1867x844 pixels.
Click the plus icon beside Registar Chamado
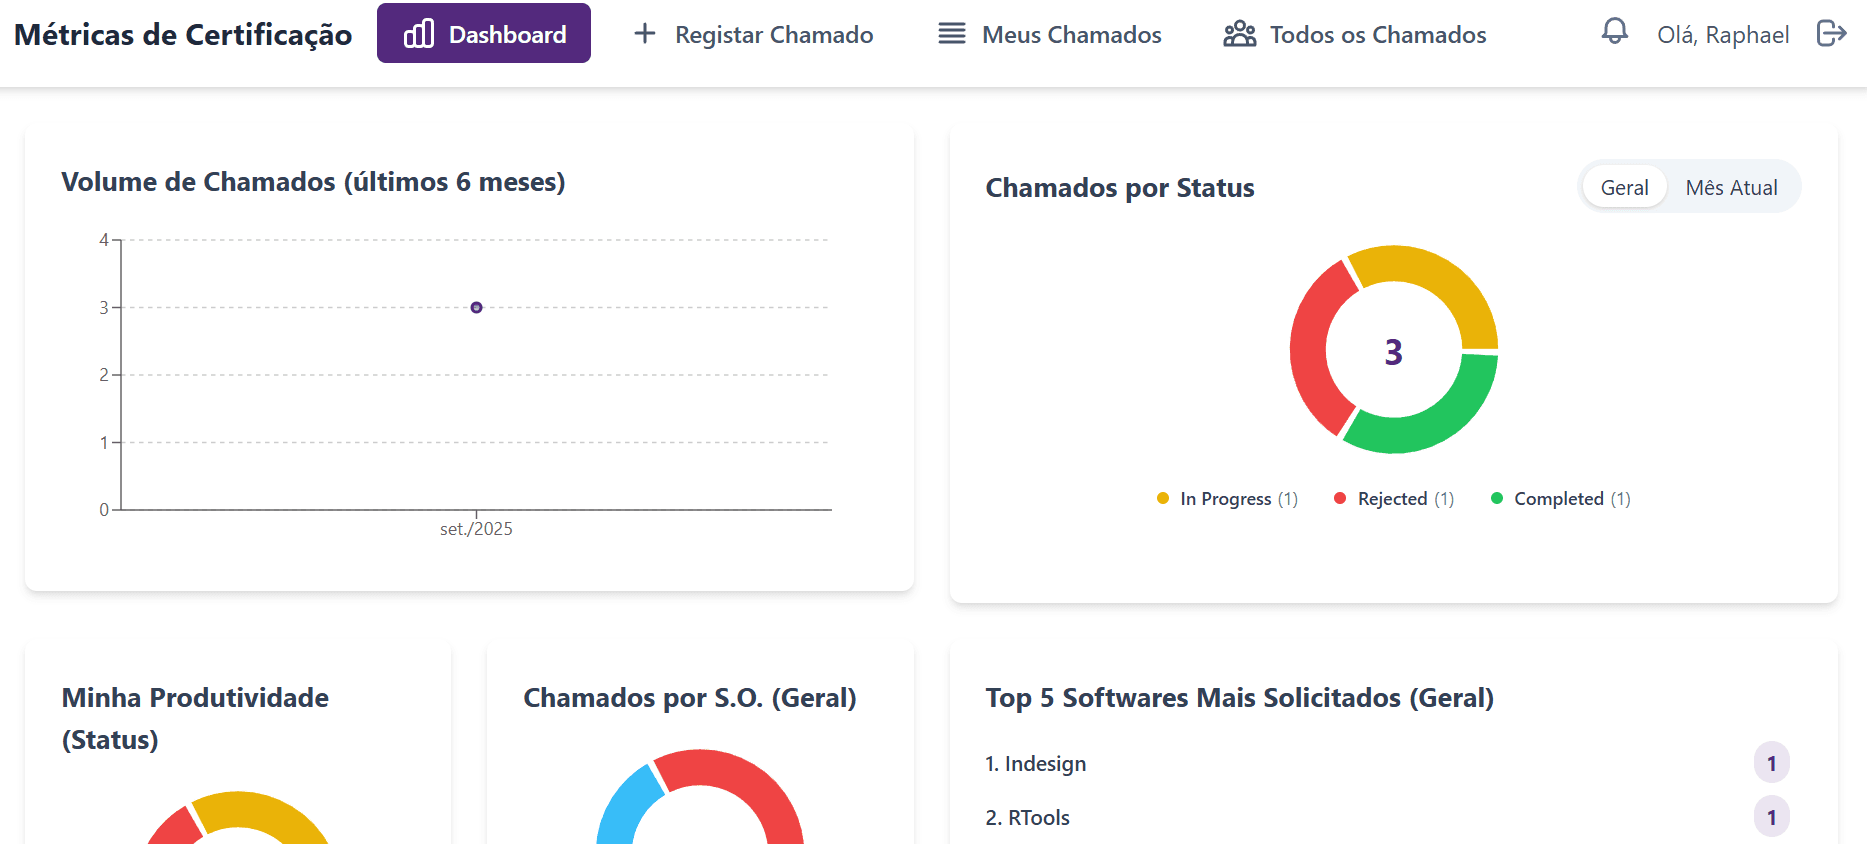point(645,34)
